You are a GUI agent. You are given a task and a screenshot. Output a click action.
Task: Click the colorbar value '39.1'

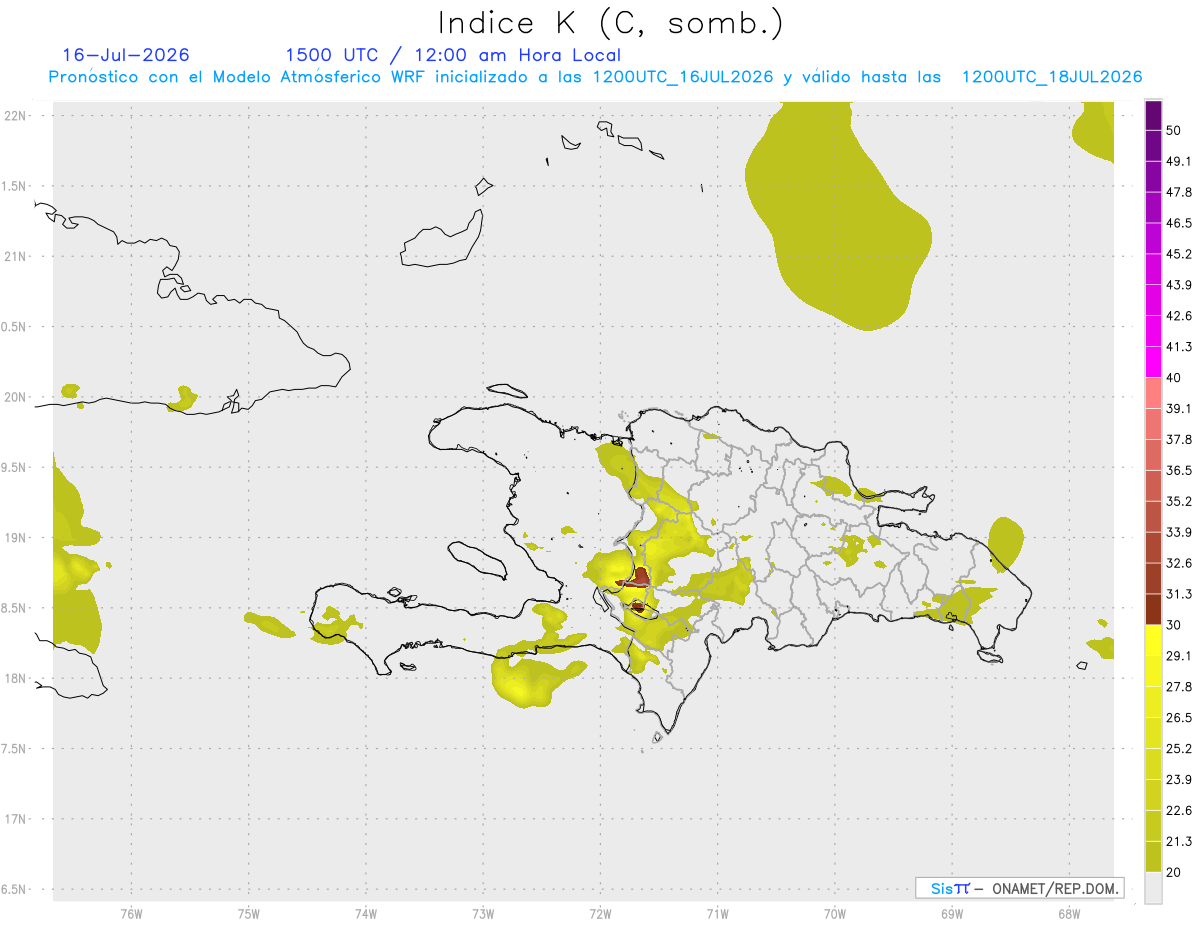tap(1179, 408)
